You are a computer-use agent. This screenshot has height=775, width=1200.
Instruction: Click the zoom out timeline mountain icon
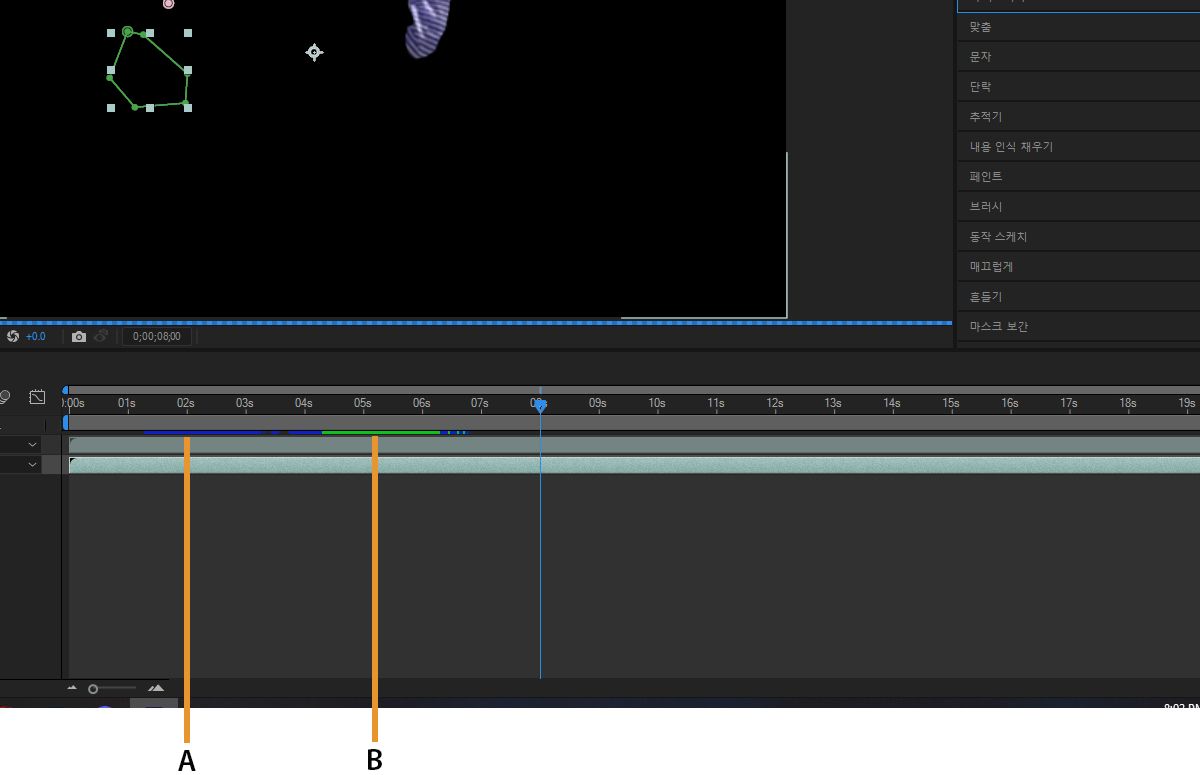(x=72, y=688)
